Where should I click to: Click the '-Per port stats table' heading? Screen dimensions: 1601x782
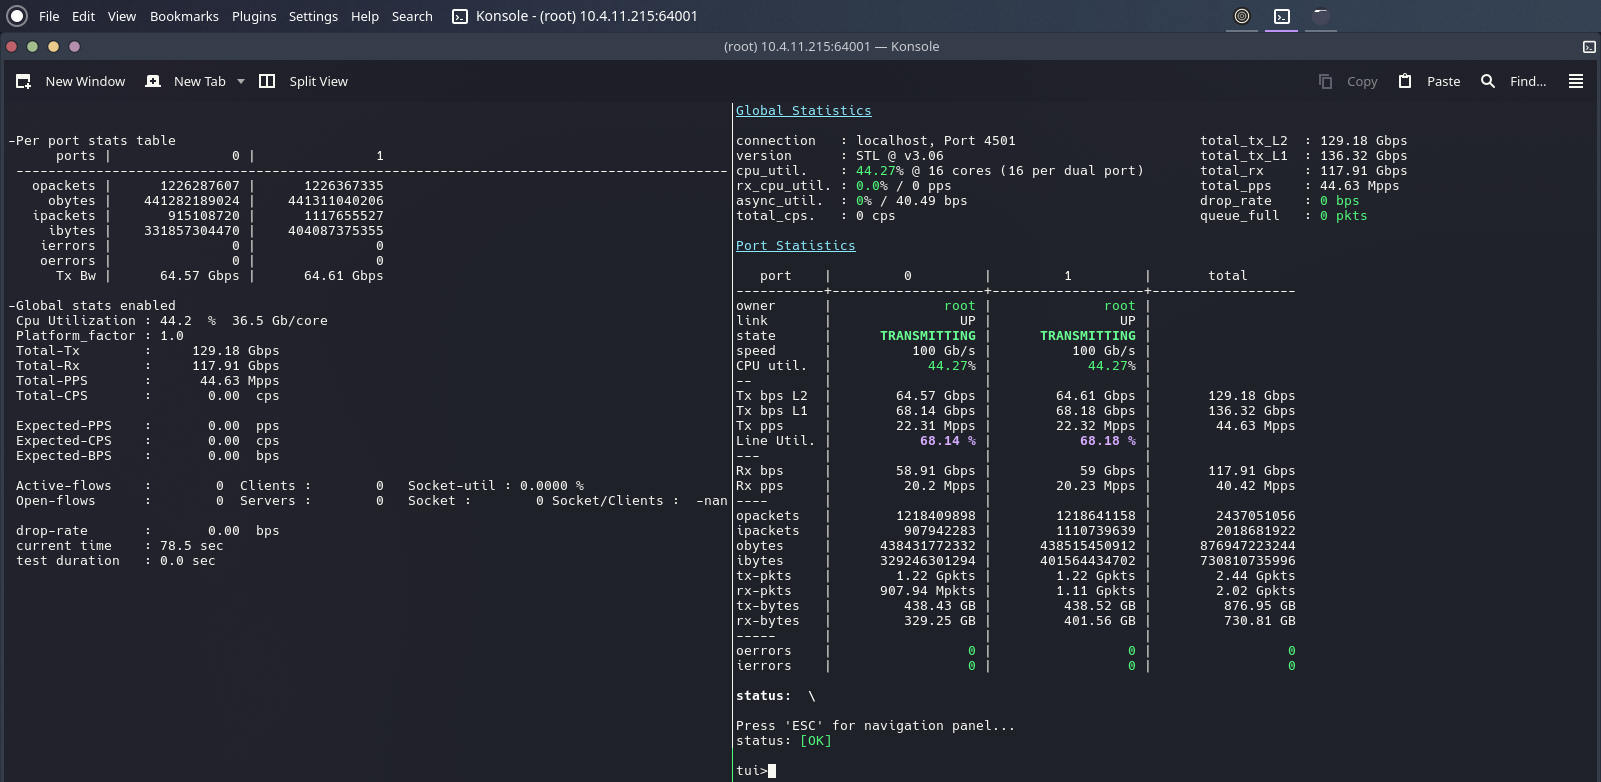pyautogui.click(x=92, y=141)
